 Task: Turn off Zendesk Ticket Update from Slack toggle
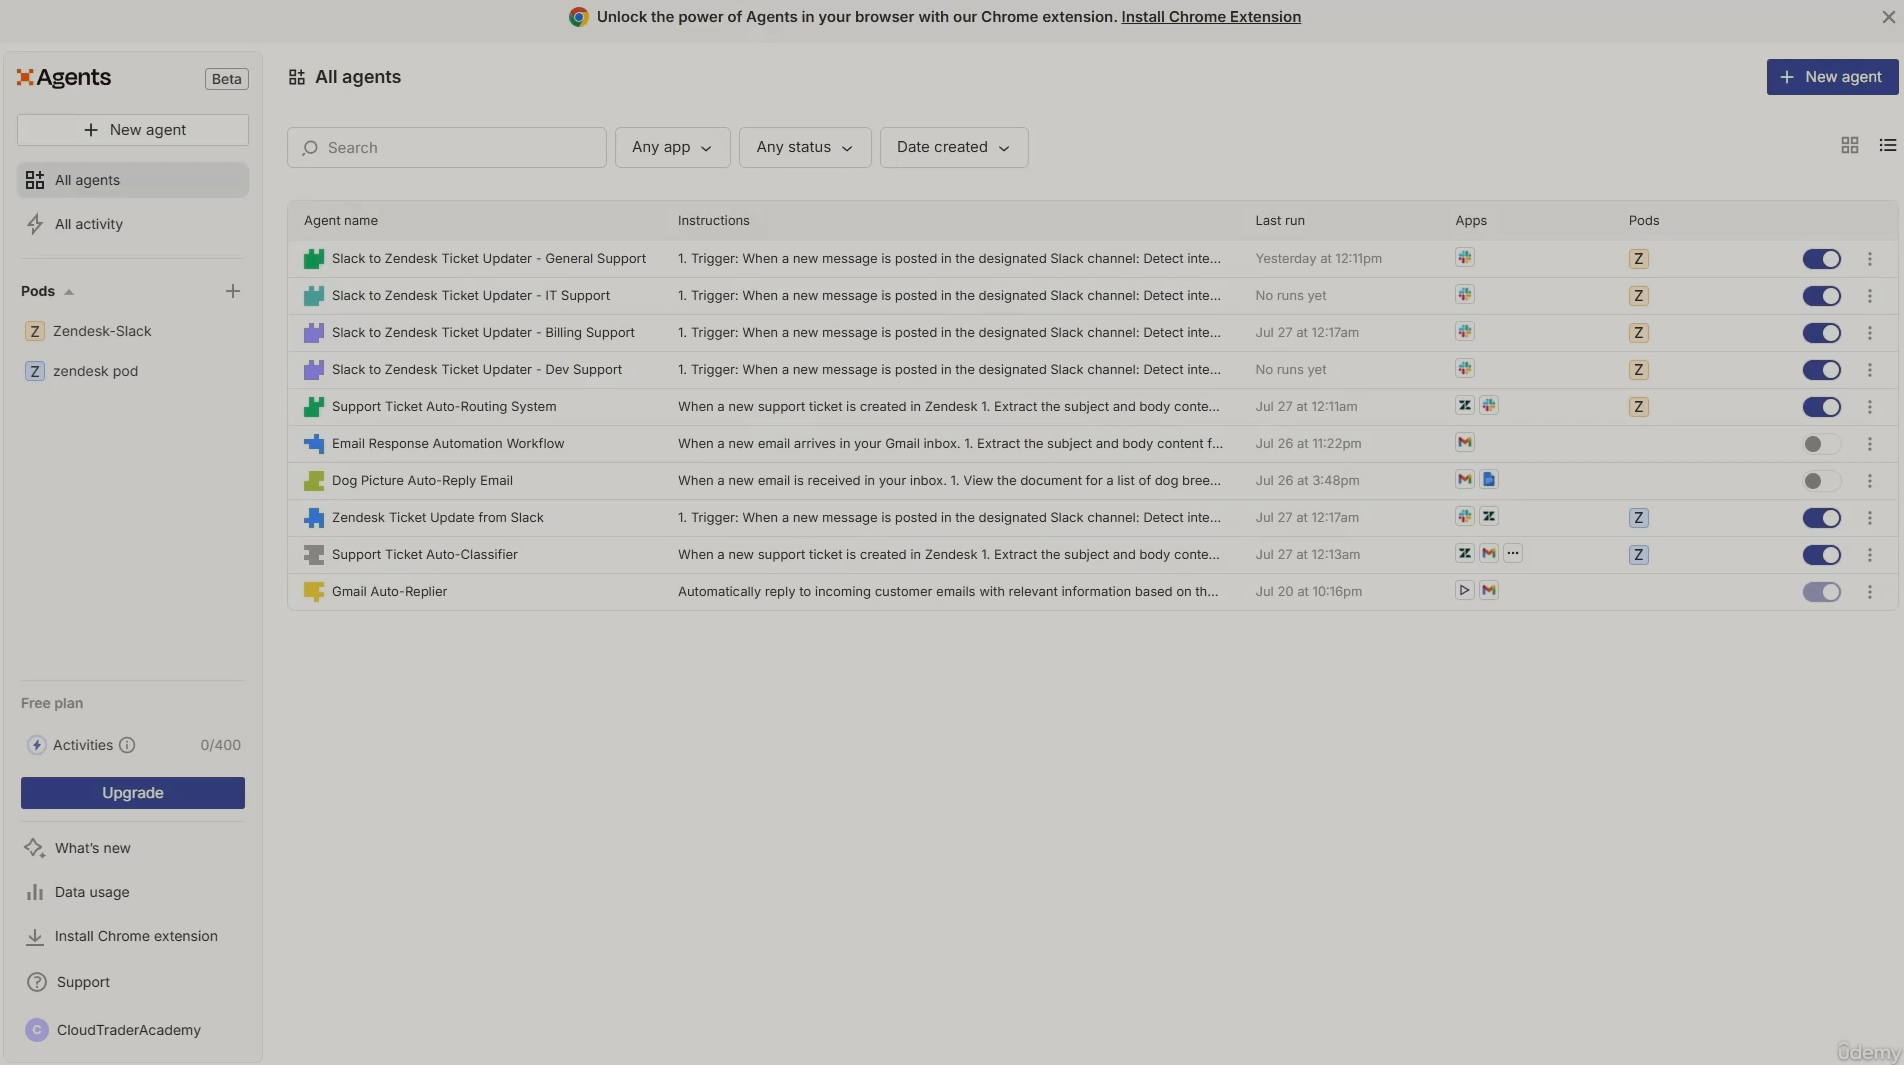coord(1822,518)
